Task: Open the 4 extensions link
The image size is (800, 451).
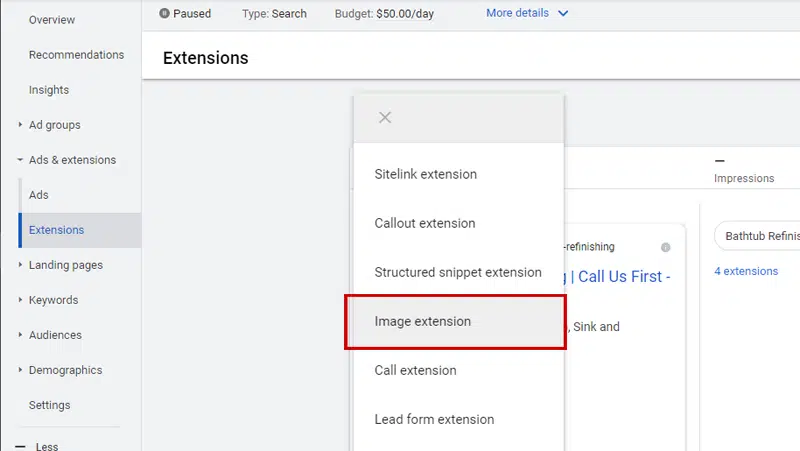Action: (746, 271)
